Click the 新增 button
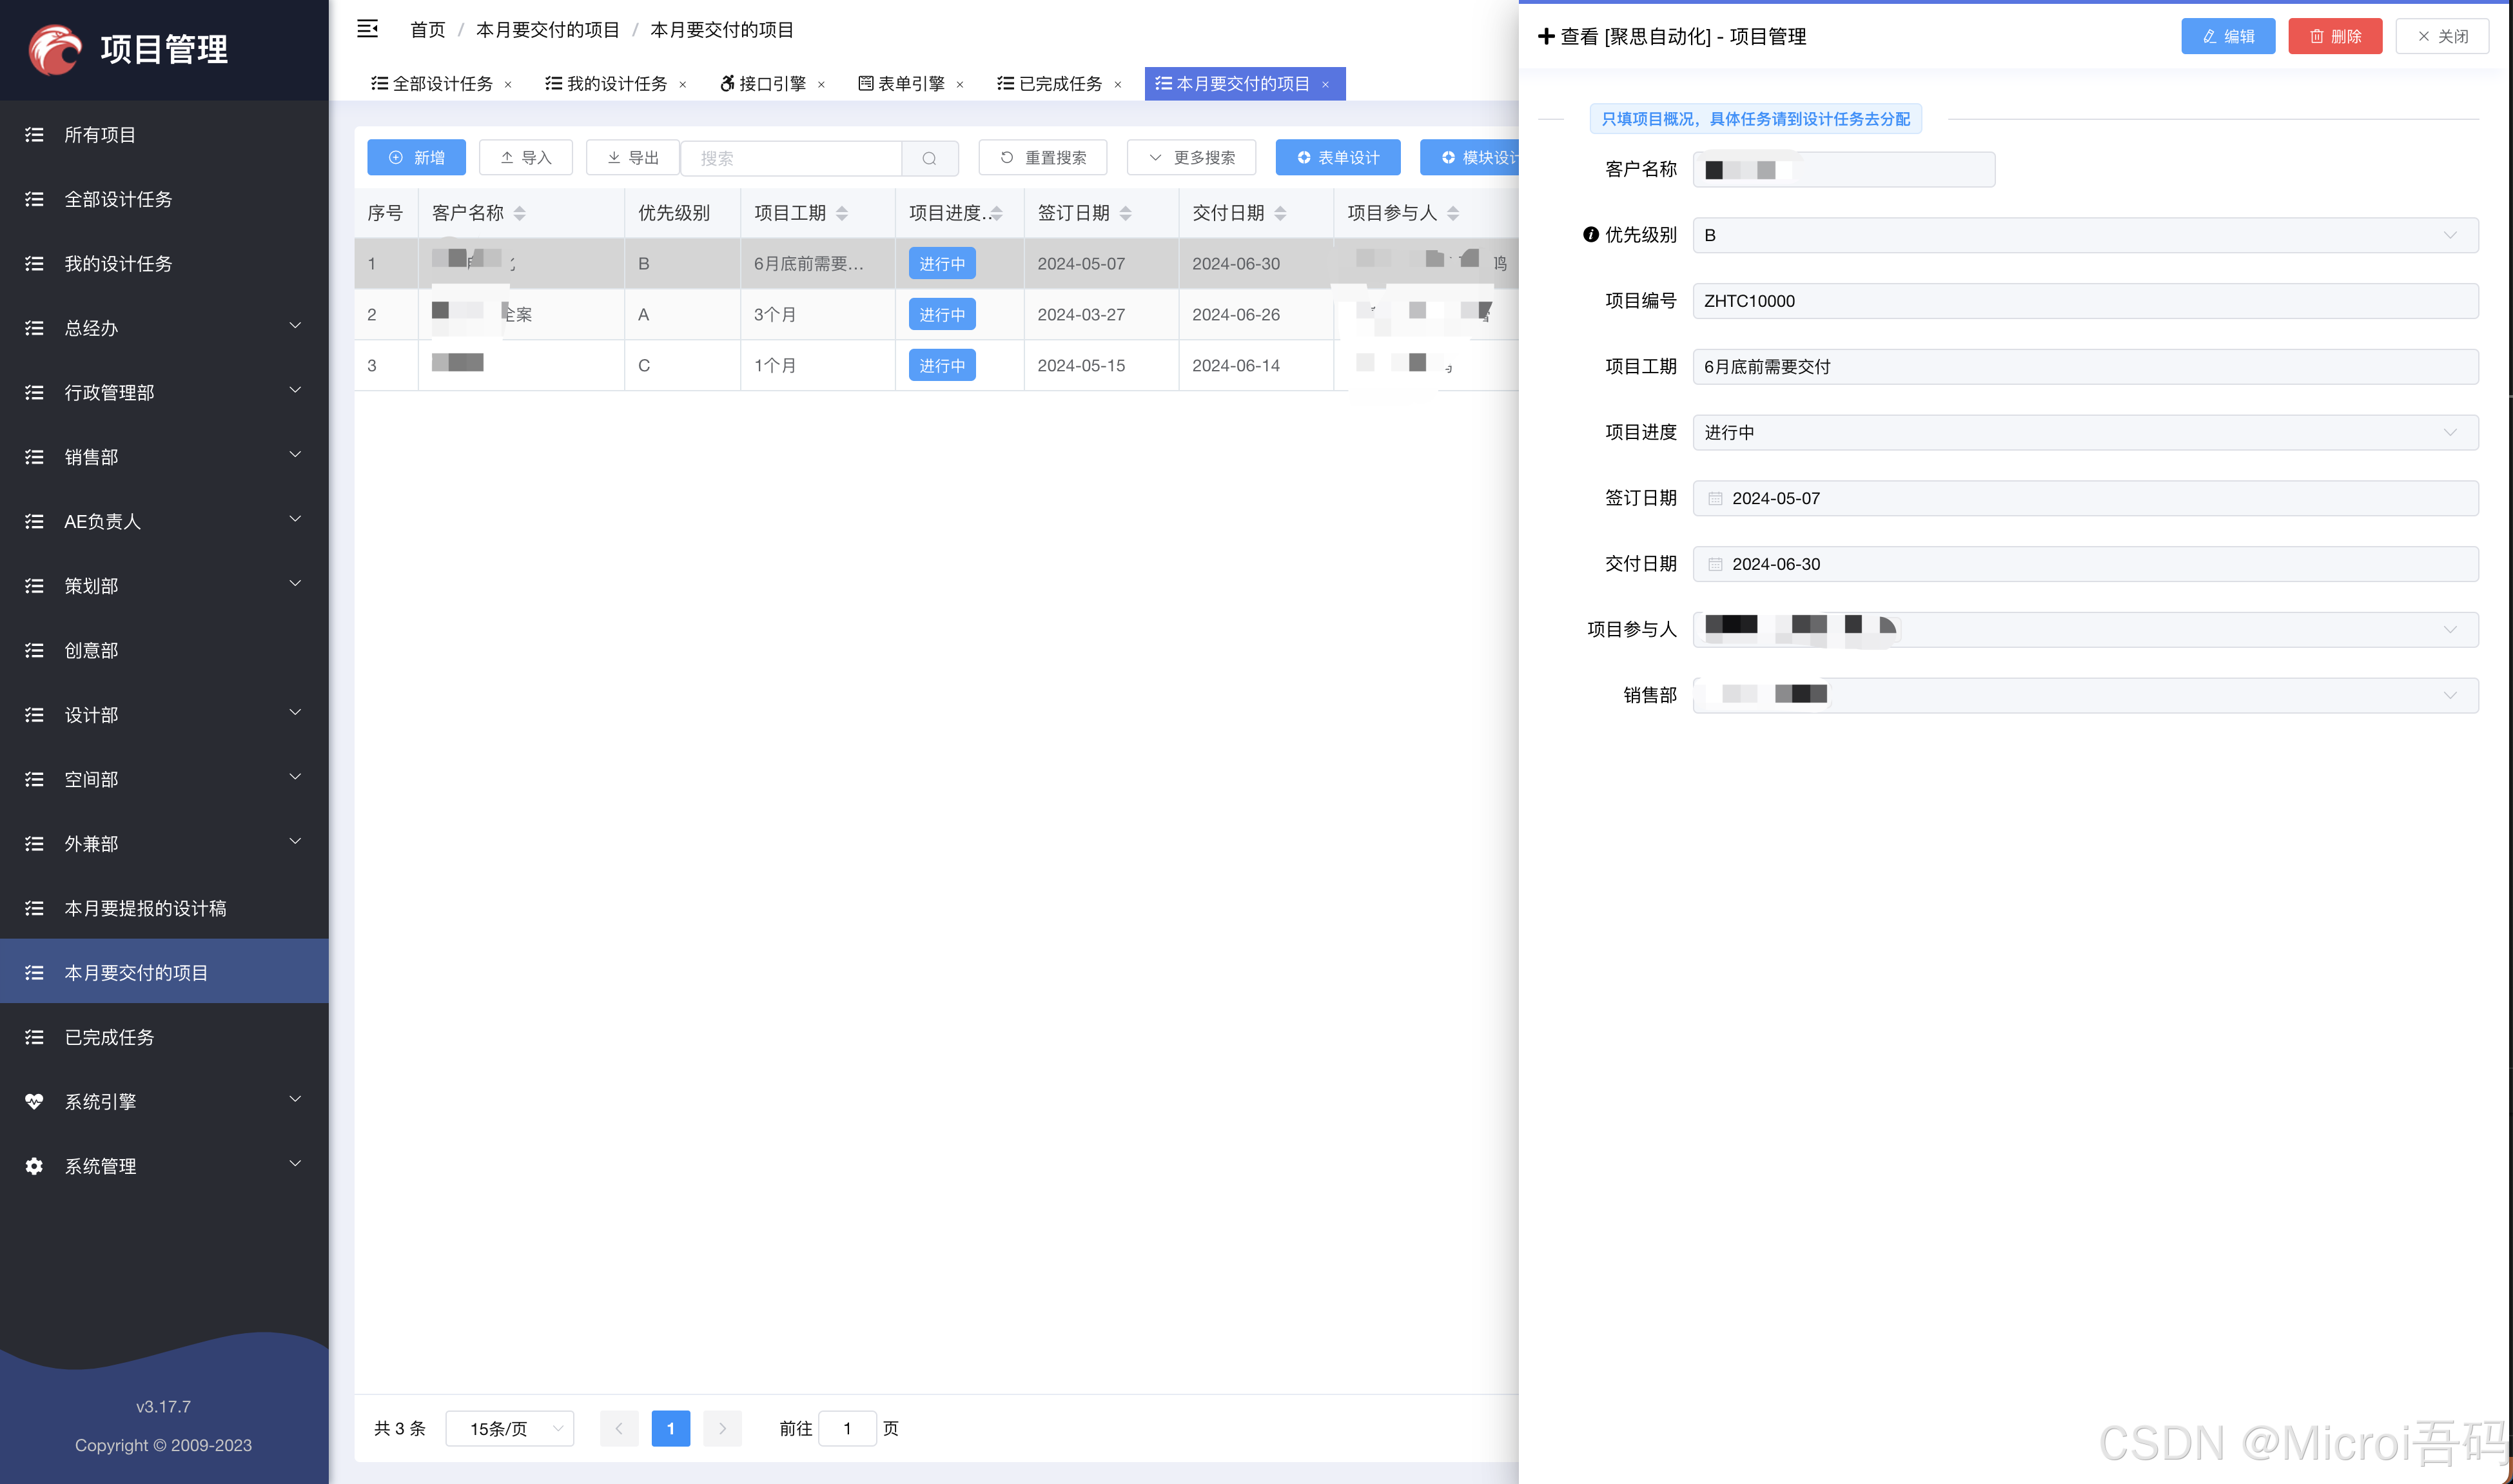The width and height of the screenshot is (2513, 1484). [x=416, y=158]
